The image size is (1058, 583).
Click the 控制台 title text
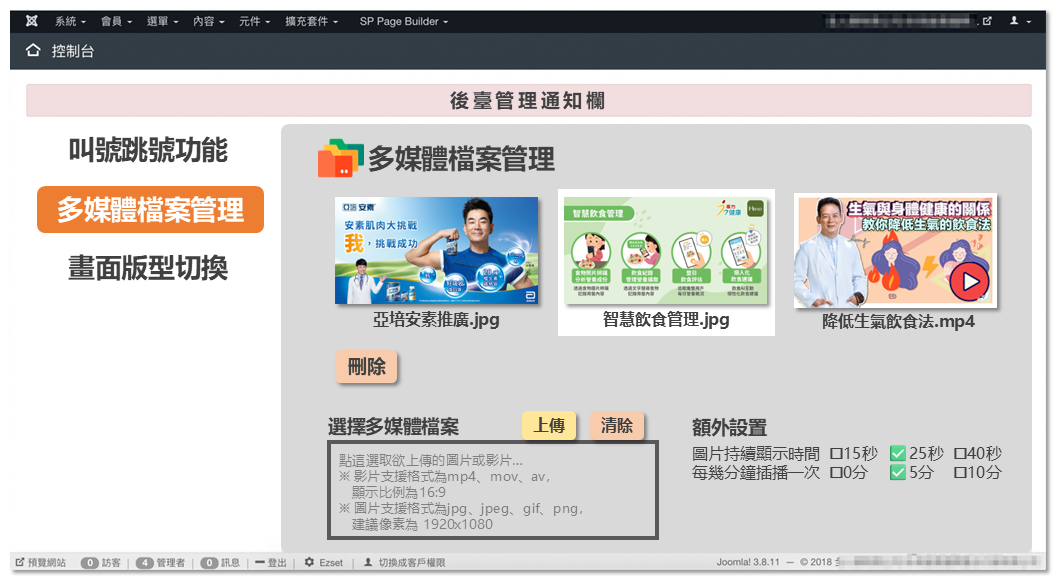(x=73, y=51)
